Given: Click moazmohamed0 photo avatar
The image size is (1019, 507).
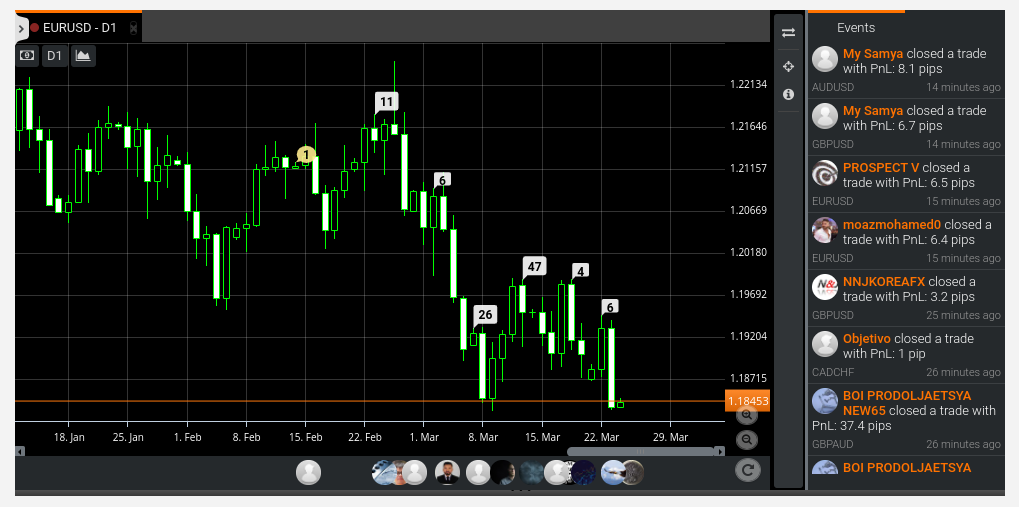Looking at the screenshot, I should [x=825, y=230].
